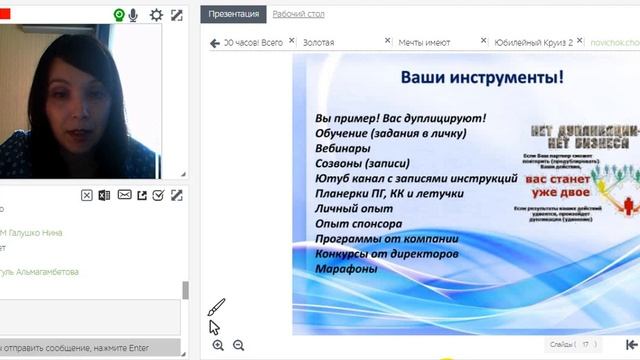Select the 'Мечты имеют' presentation tab

click(424, 42)
